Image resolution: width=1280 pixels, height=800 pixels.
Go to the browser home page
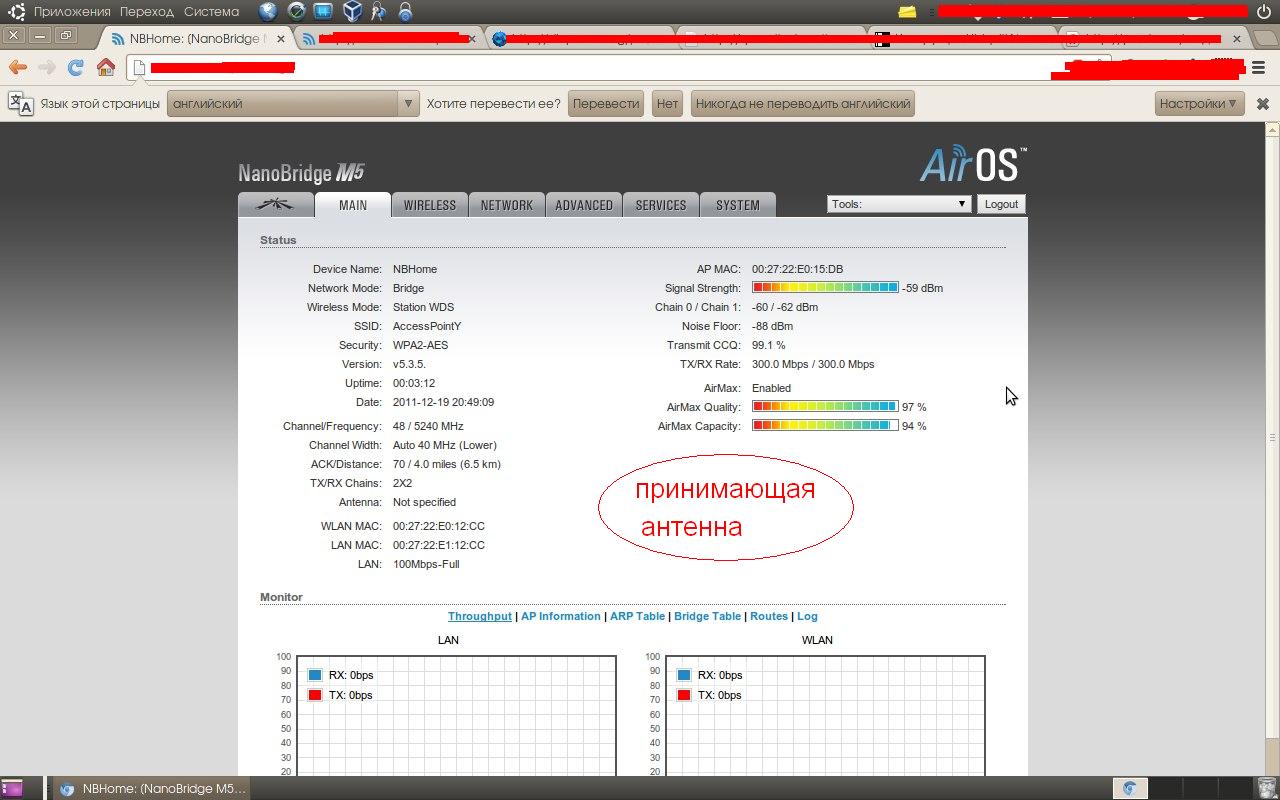[105, 67]
